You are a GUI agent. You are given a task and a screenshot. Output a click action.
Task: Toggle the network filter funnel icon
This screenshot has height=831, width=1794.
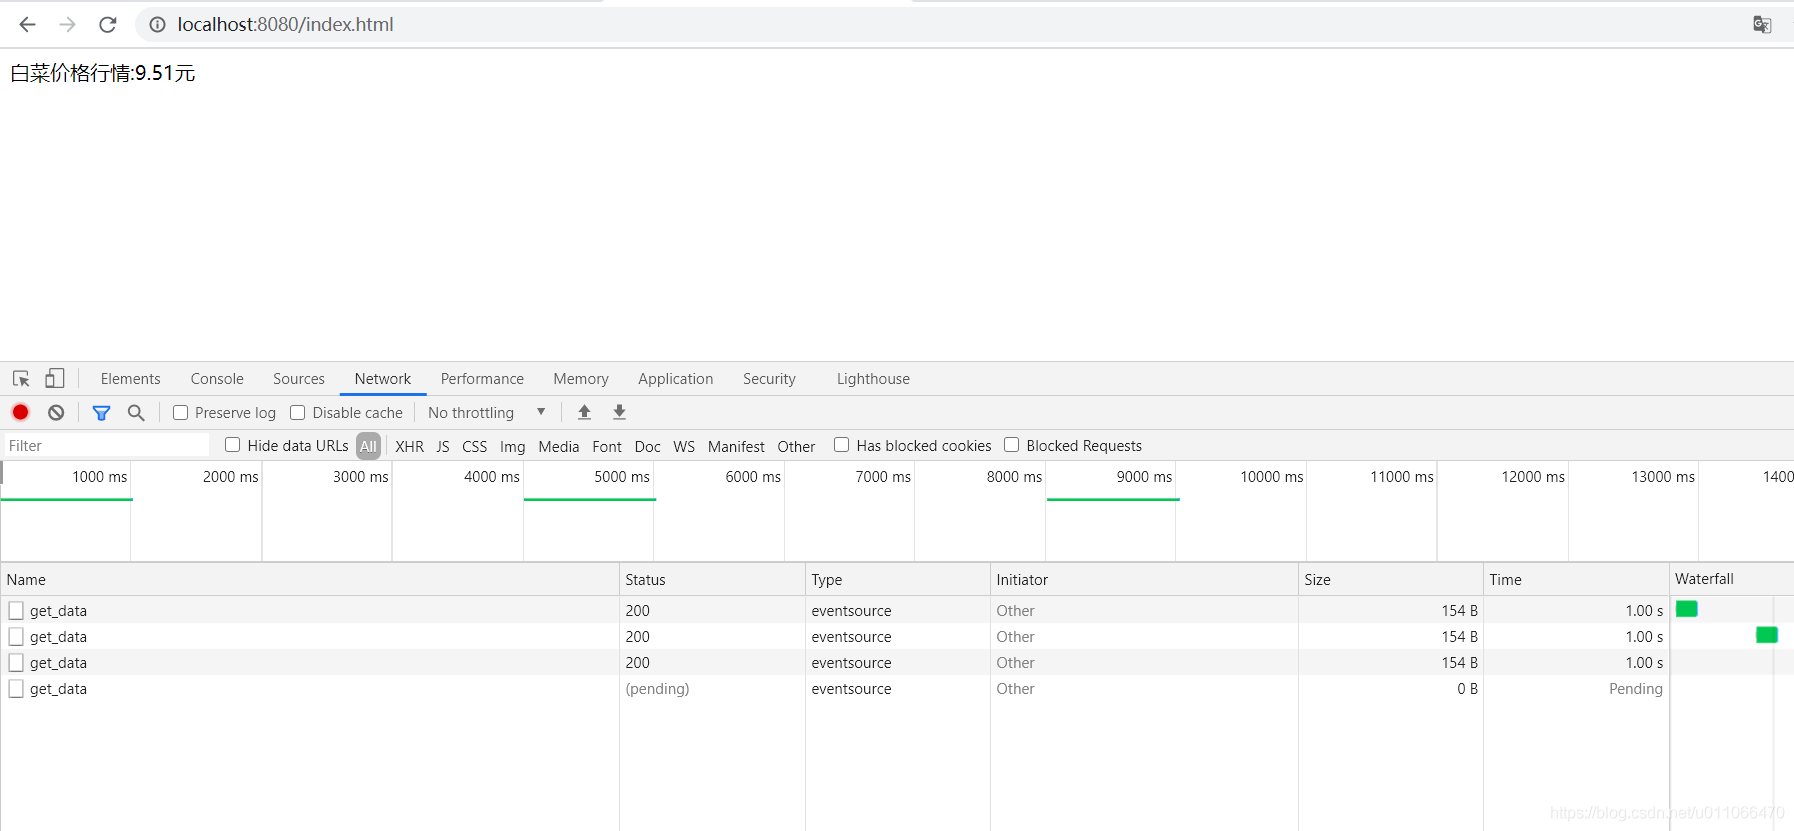click(x=101, y=412)
